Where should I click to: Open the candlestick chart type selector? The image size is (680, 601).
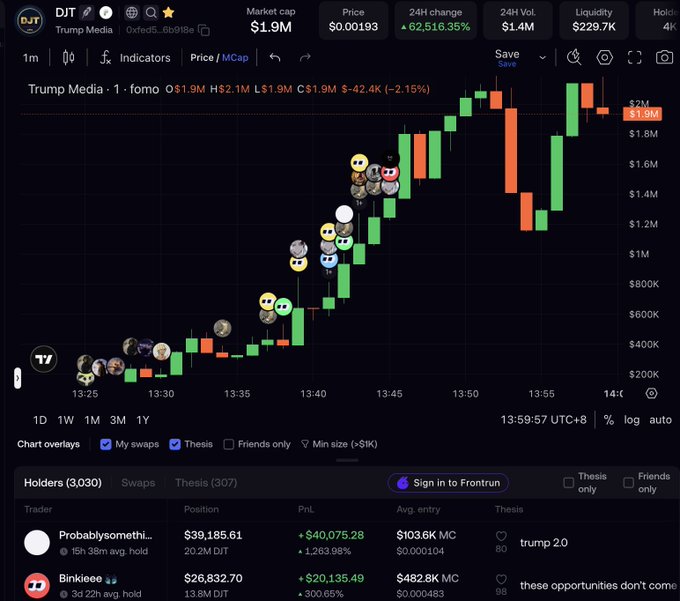69,57
